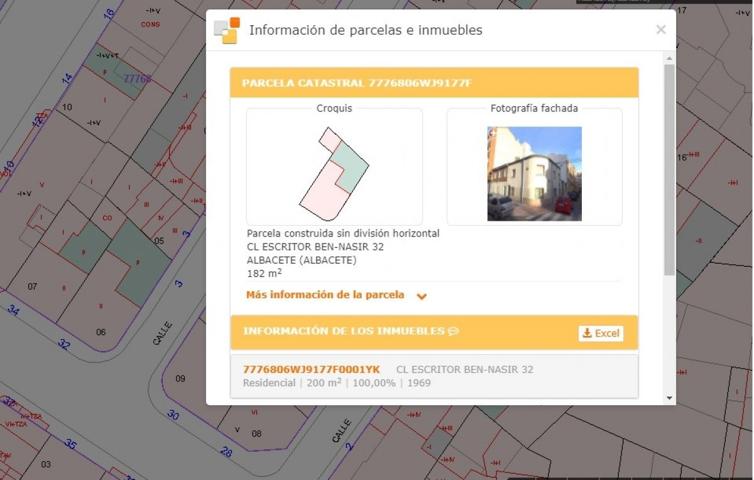Click the 77768 block number on the map

point(138,78)
